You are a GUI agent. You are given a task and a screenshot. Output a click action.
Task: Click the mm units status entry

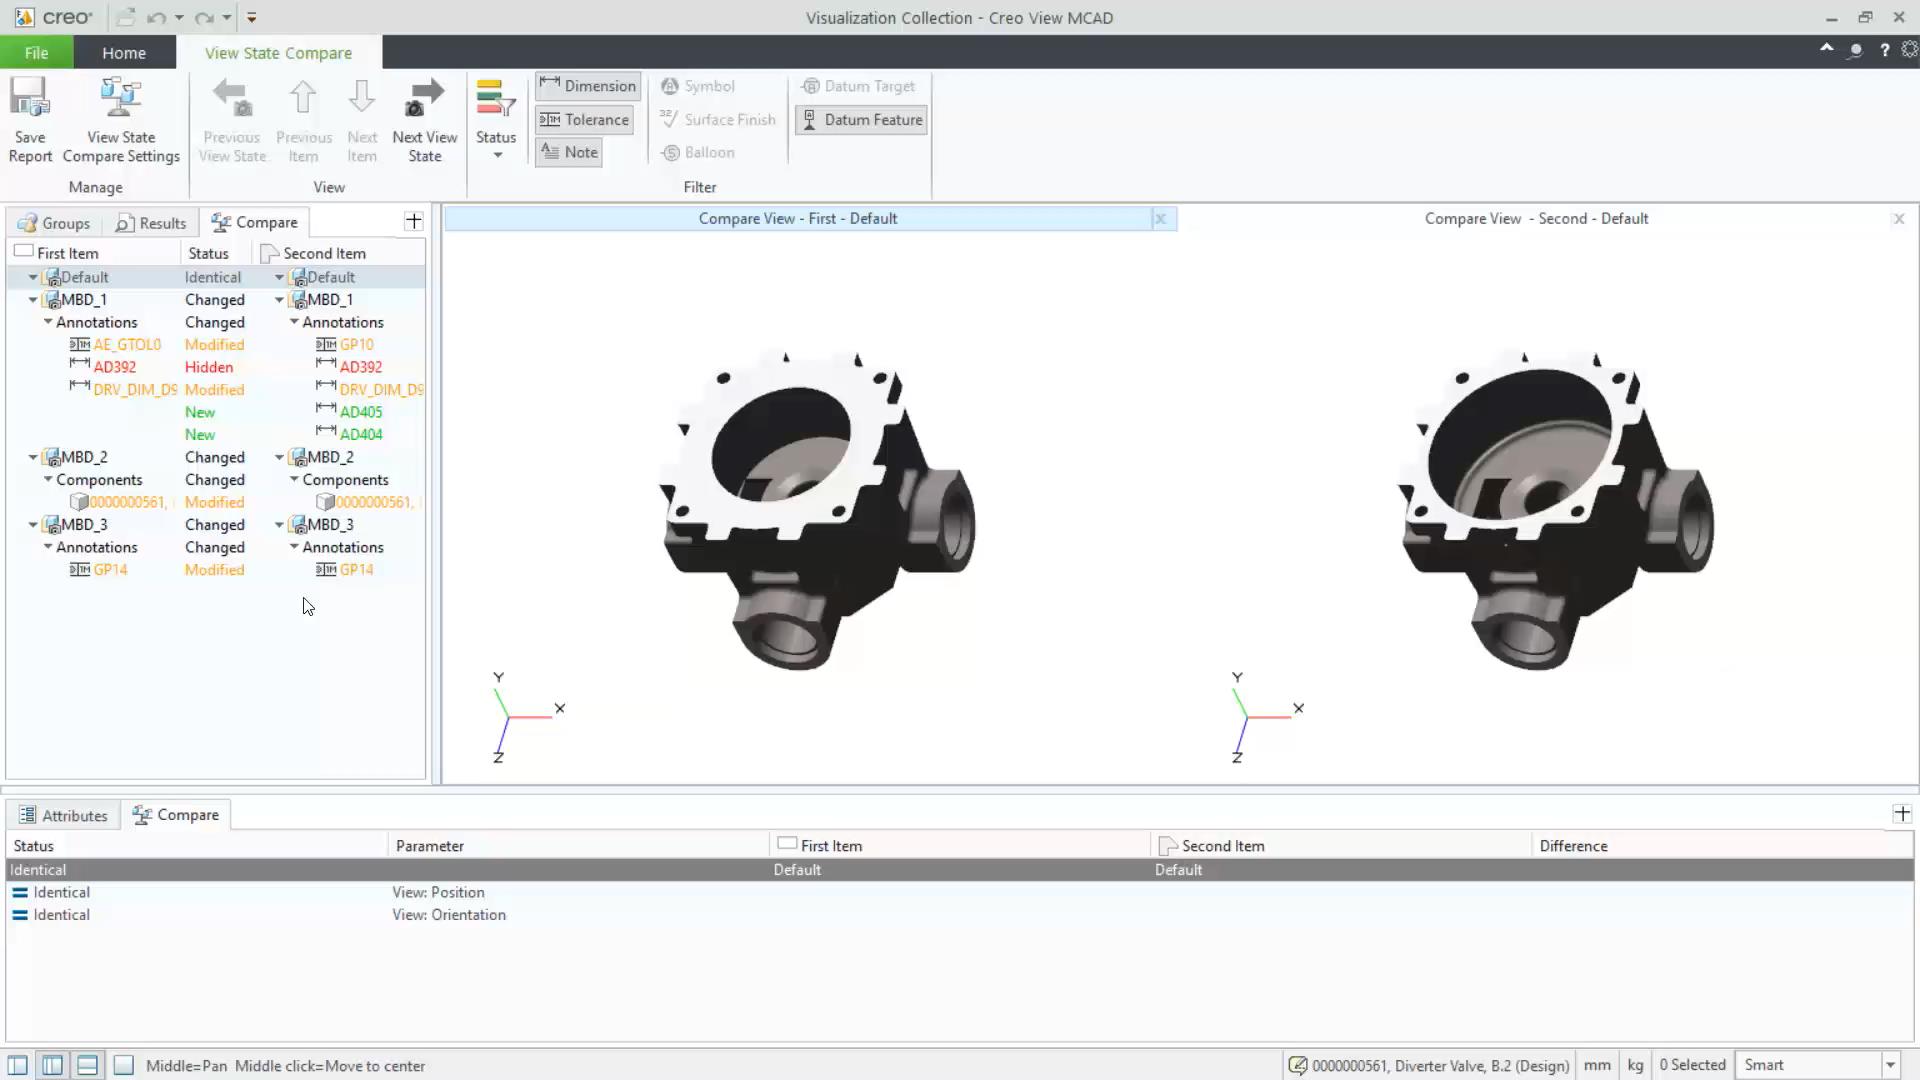click(x=1597, y=1065)
